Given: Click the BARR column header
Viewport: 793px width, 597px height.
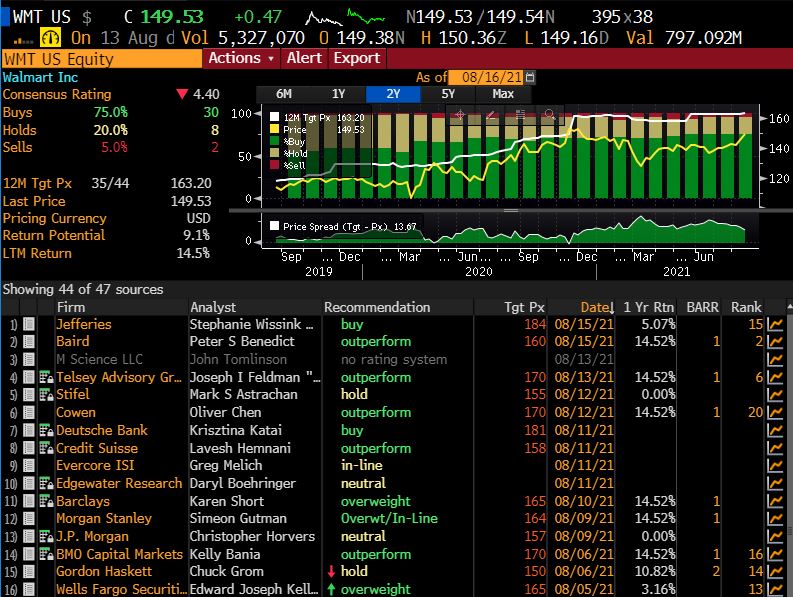Looking at the screenshot, I should [x=702, y=307].
